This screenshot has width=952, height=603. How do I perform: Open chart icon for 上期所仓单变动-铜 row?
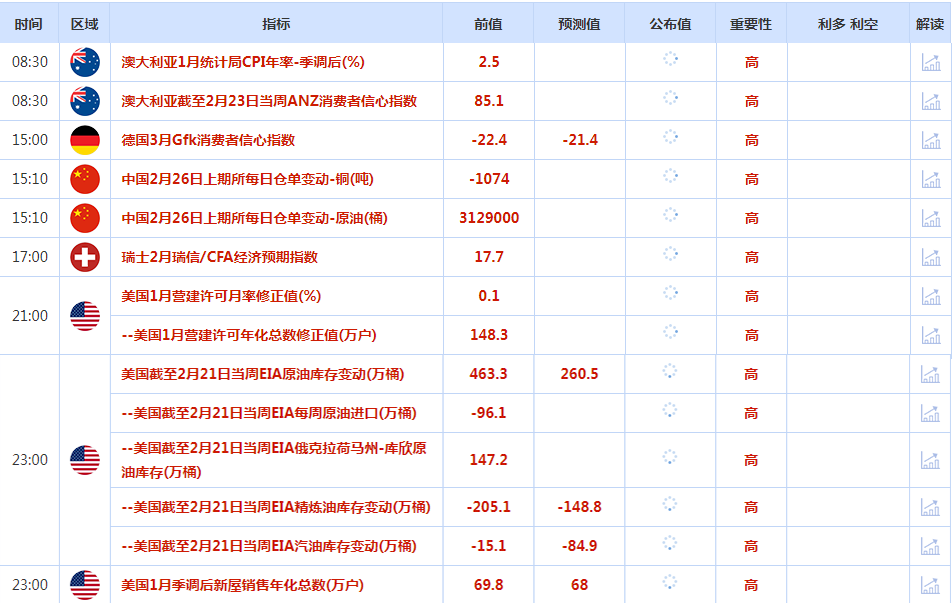931,179
